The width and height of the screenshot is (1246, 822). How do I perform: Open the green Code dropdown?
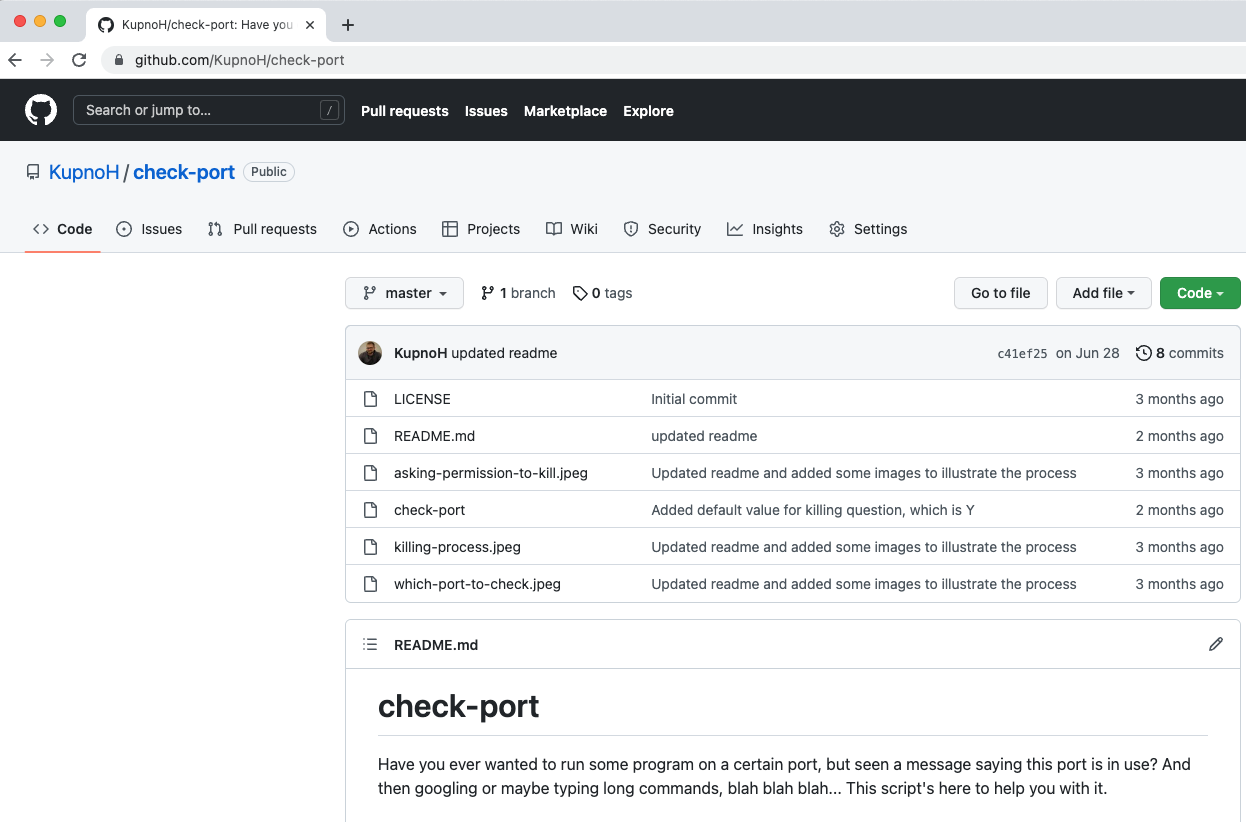point(1200,293)
